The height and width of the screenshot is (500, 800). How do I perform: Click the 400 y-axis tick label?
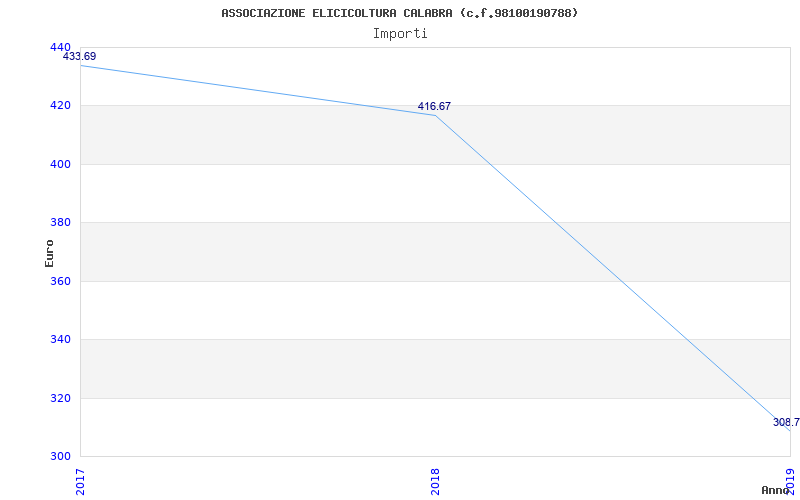tap(60, 164)
